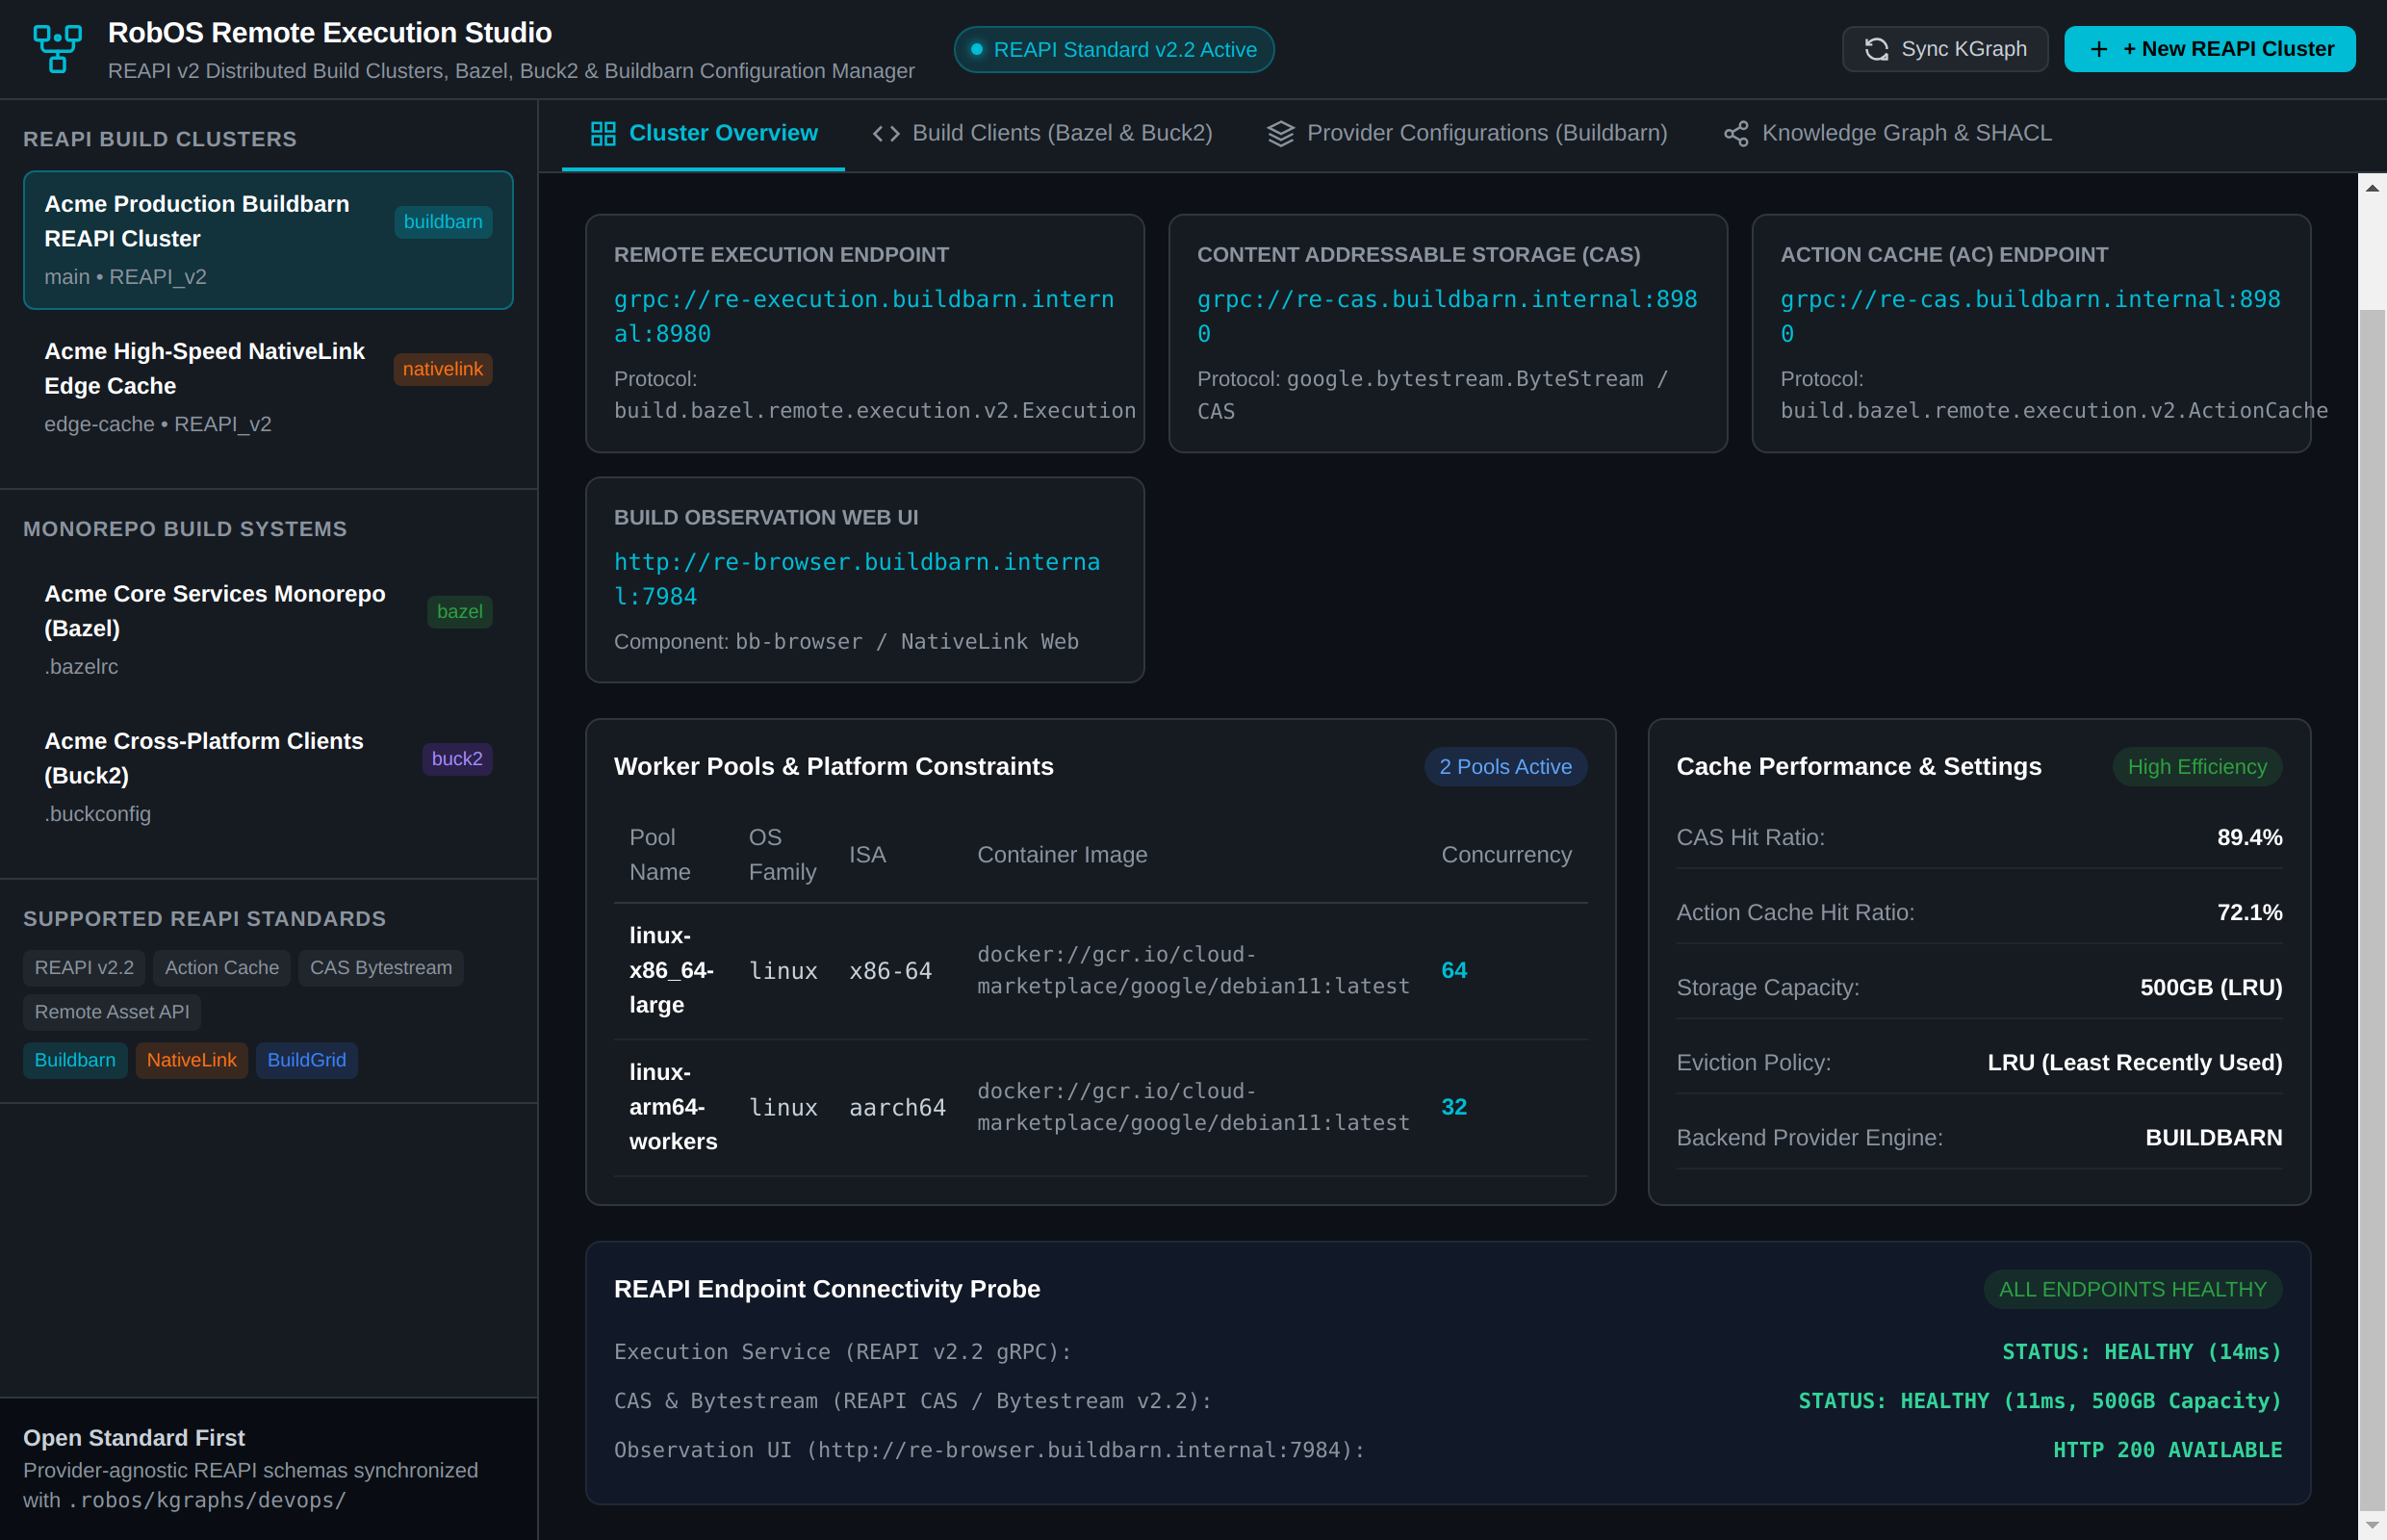
Task: Switch to Build Clients (Bazel & Buck2) tab
Action: tap(1042, 134)
